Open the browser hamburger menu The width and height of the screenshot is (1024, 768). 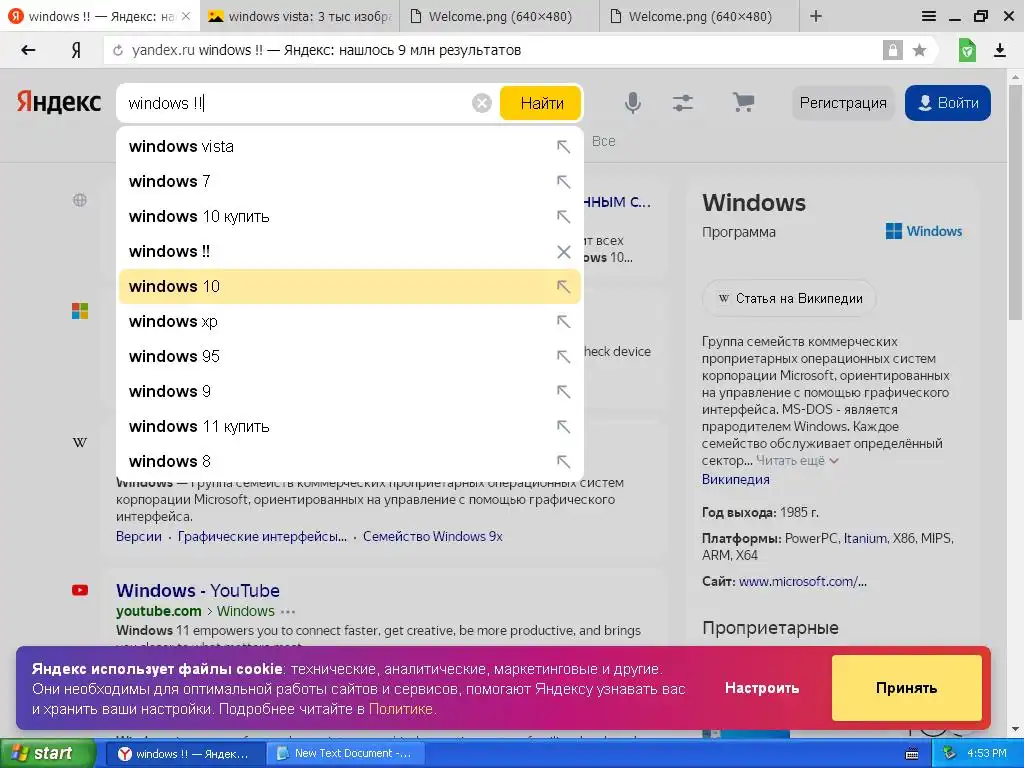(x=929, y=16)
